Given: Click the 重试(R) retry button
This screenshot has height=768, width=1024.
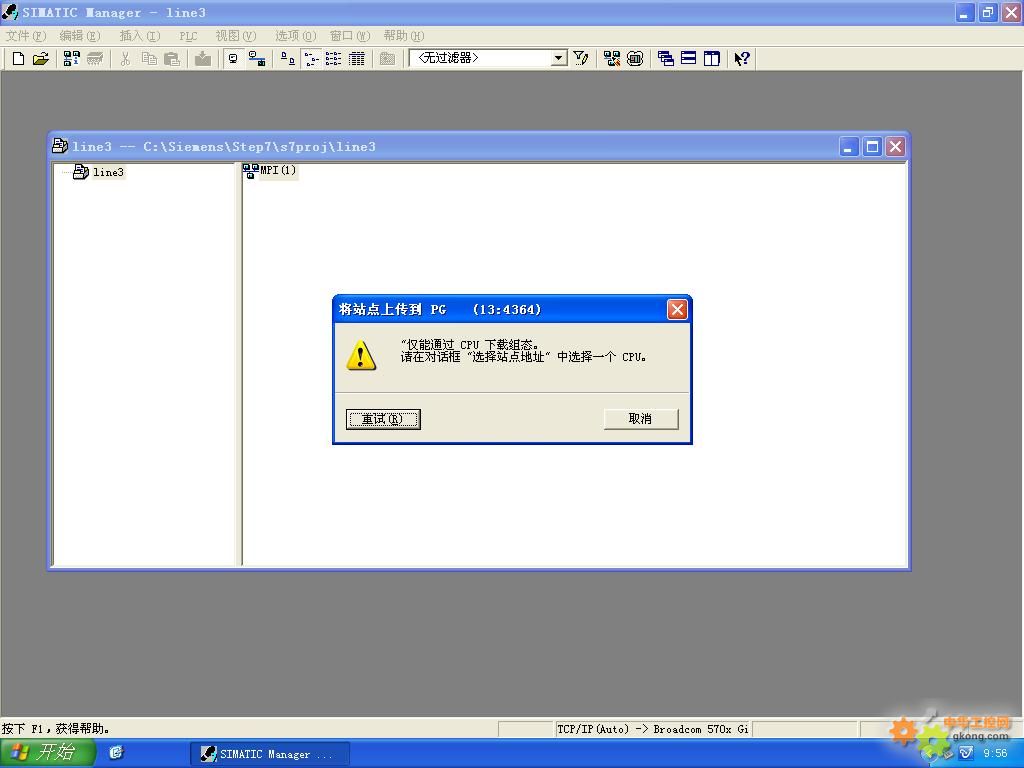Looking at the screenshot, I should [x=383, y=419].
